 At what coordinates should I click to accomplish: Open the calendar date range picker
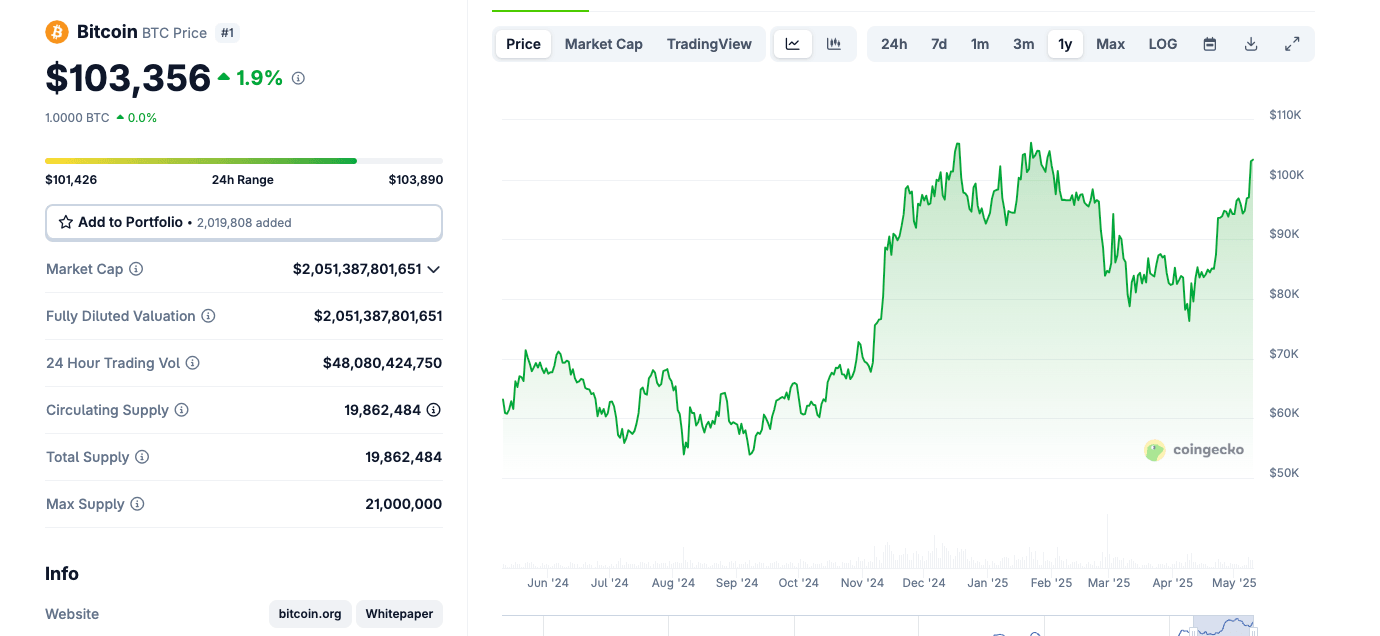(x=1210, y=44)
